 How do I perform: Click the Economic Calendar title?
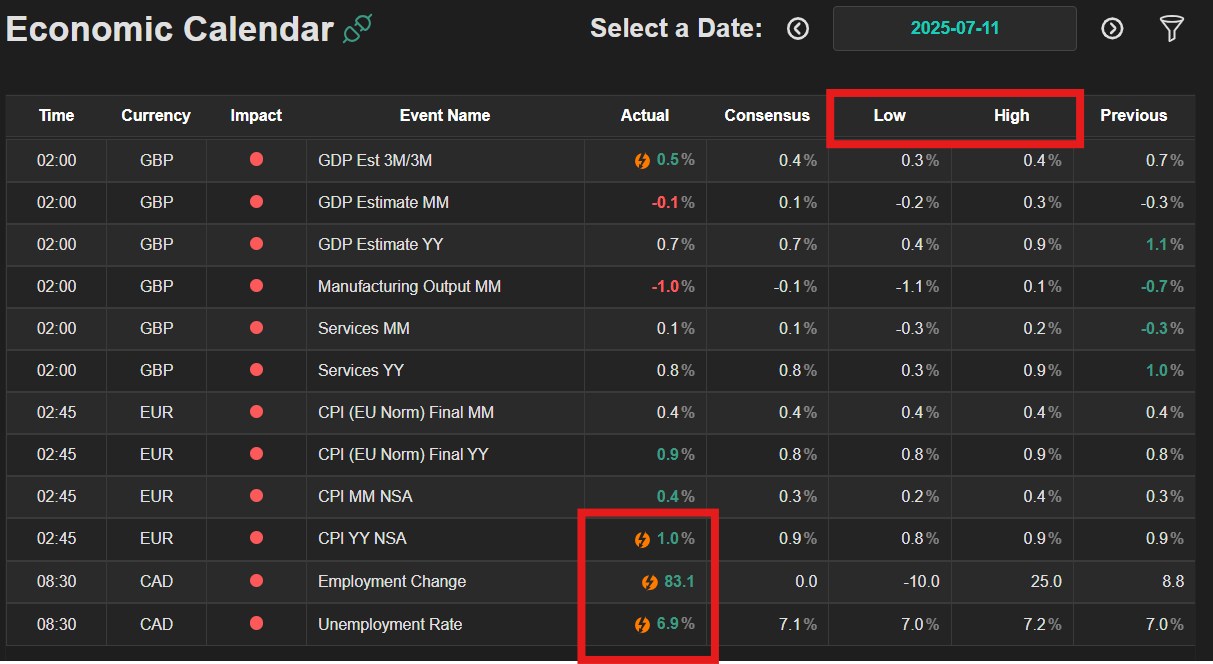(169, 29)
